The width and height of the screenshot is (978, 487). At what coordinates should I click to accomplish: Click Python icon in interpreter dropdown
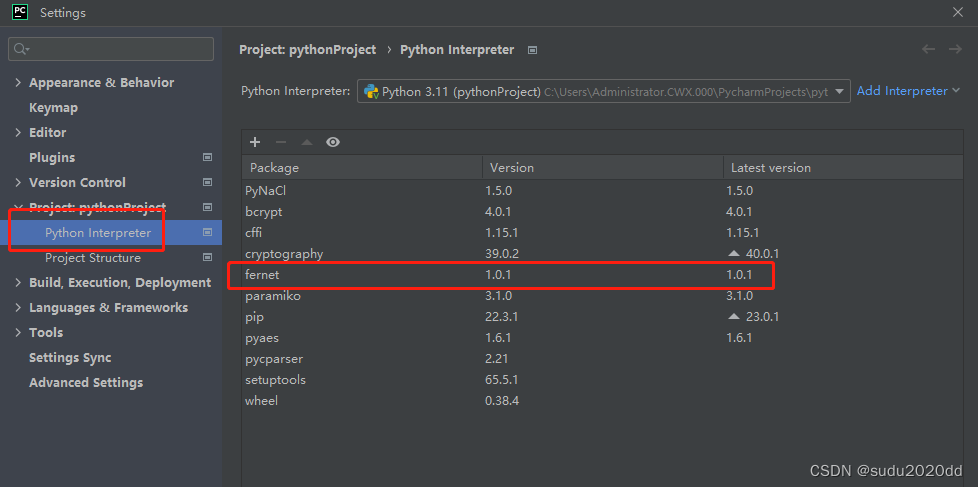tap(372, 91)
